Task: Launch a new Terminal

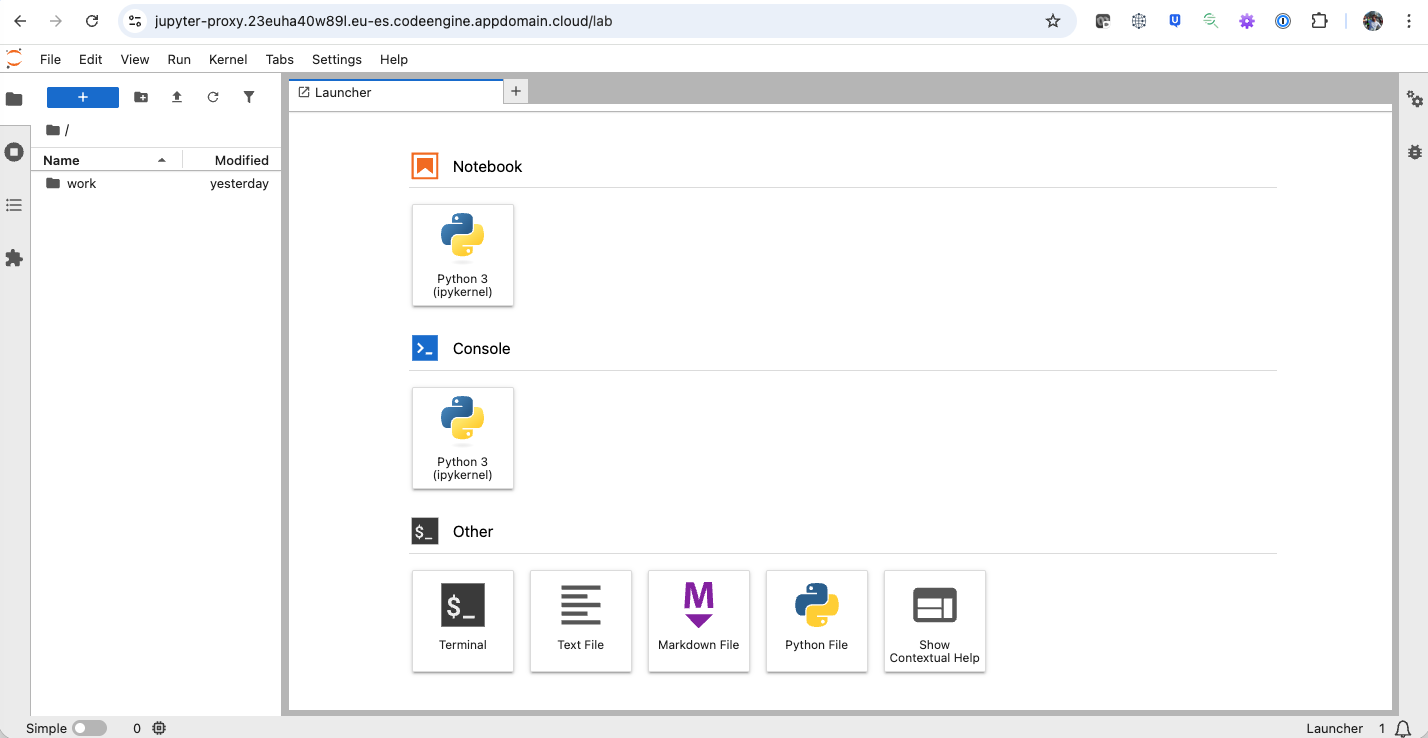Action: [x=463, y=621]
